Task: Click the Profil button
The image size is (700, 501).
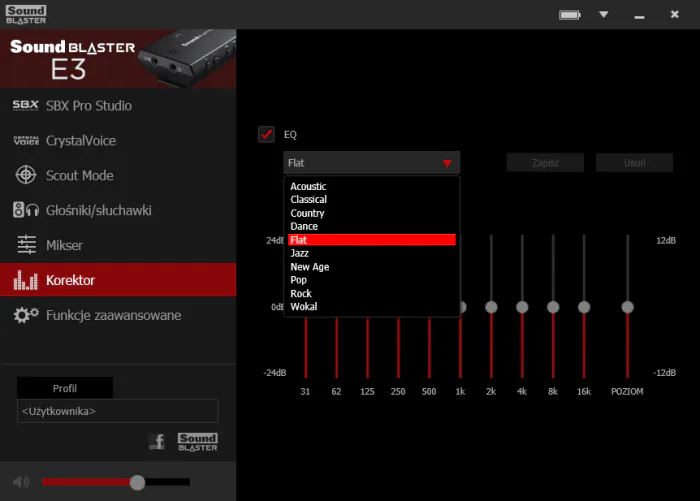Action: click(x=65, y=388)
